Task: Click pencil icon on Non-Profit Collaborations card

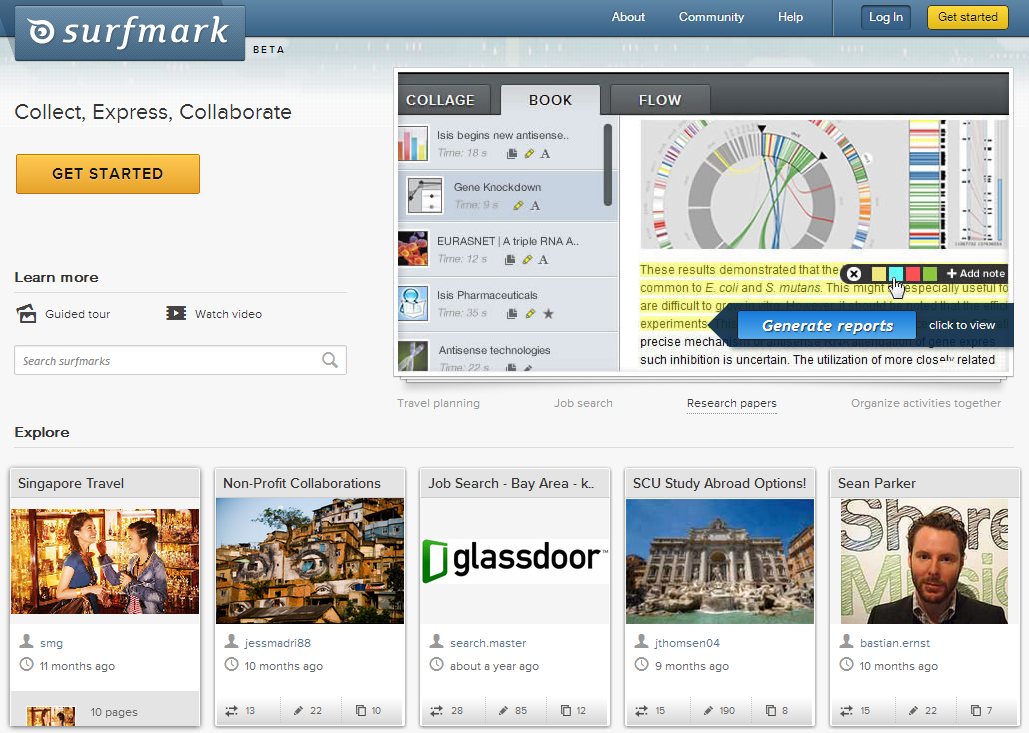Action: (299, 711)
